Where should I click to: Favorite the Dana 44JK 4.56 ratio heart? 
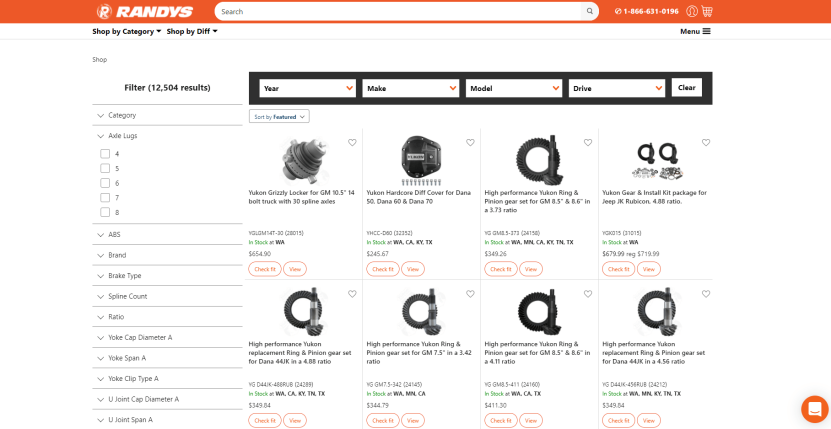[x=706, y=294]
